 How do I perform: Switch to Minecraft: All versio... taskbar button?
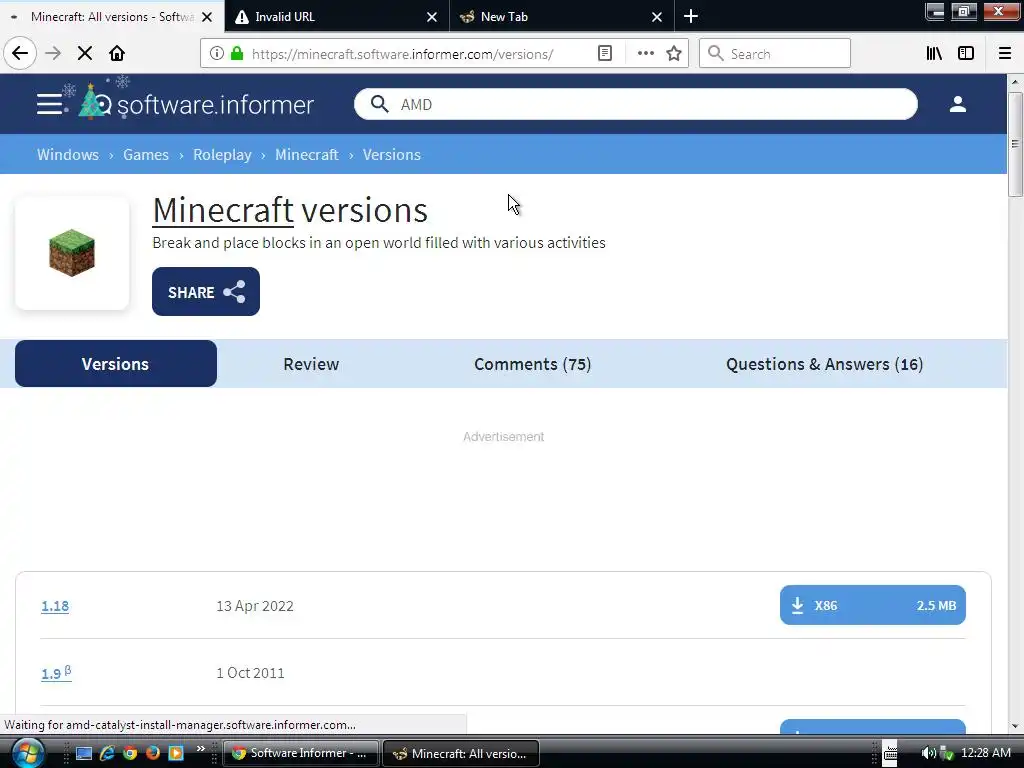click(x=461, y=753)
